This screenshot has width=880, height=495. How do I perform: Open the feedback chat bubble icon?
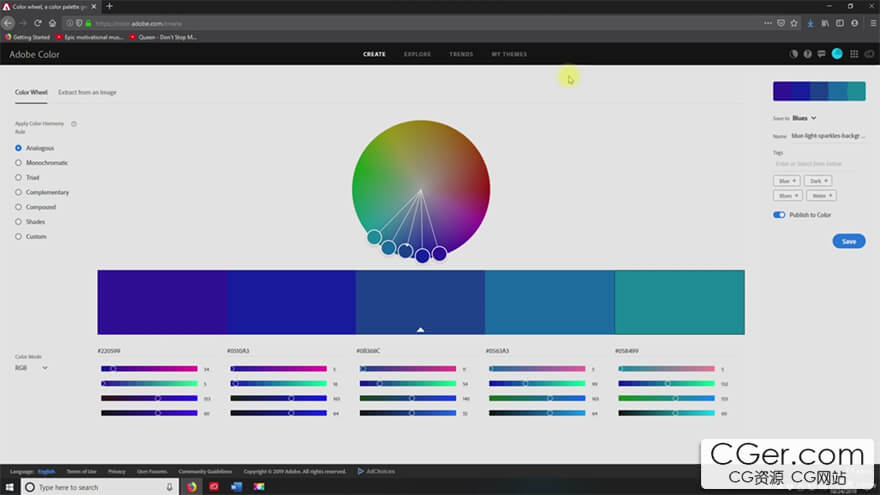822,54
